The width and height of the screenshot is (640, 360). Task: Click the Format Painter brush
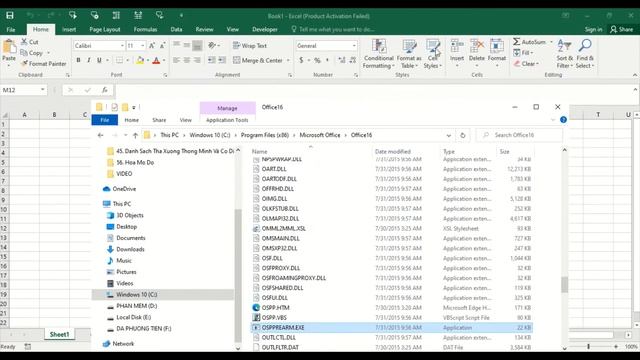coord(24,64)
